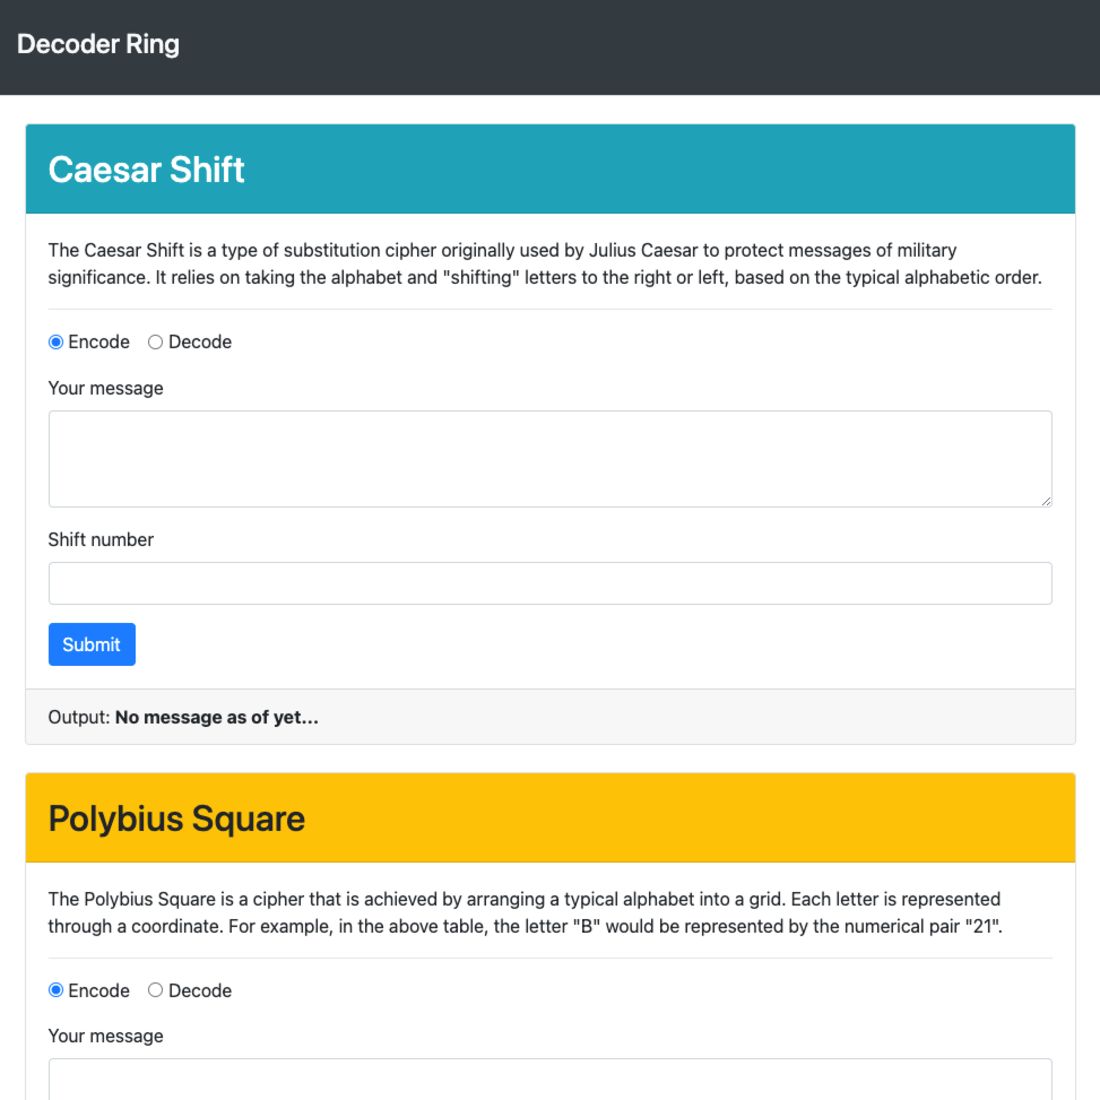Click the Polybius Square description paragraph
The image size is (1100, 1100).
click(x=525, y=912)
